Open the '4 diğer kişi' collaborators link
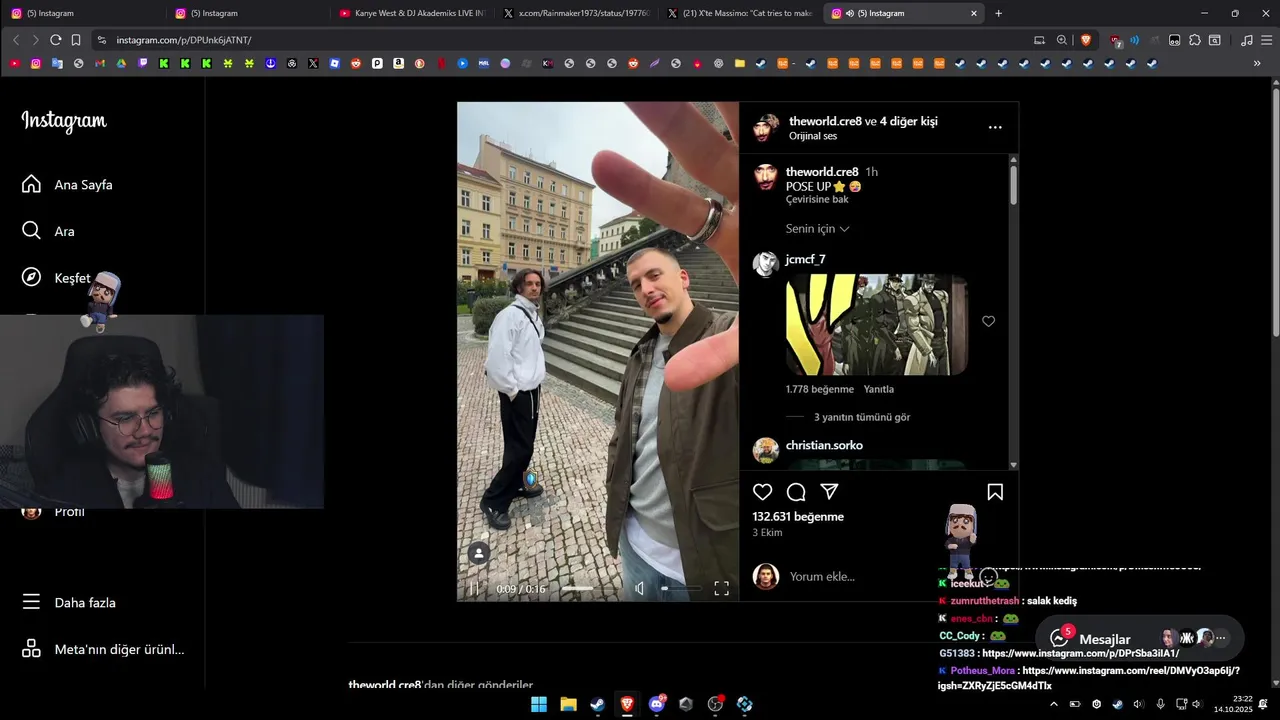 909,121
